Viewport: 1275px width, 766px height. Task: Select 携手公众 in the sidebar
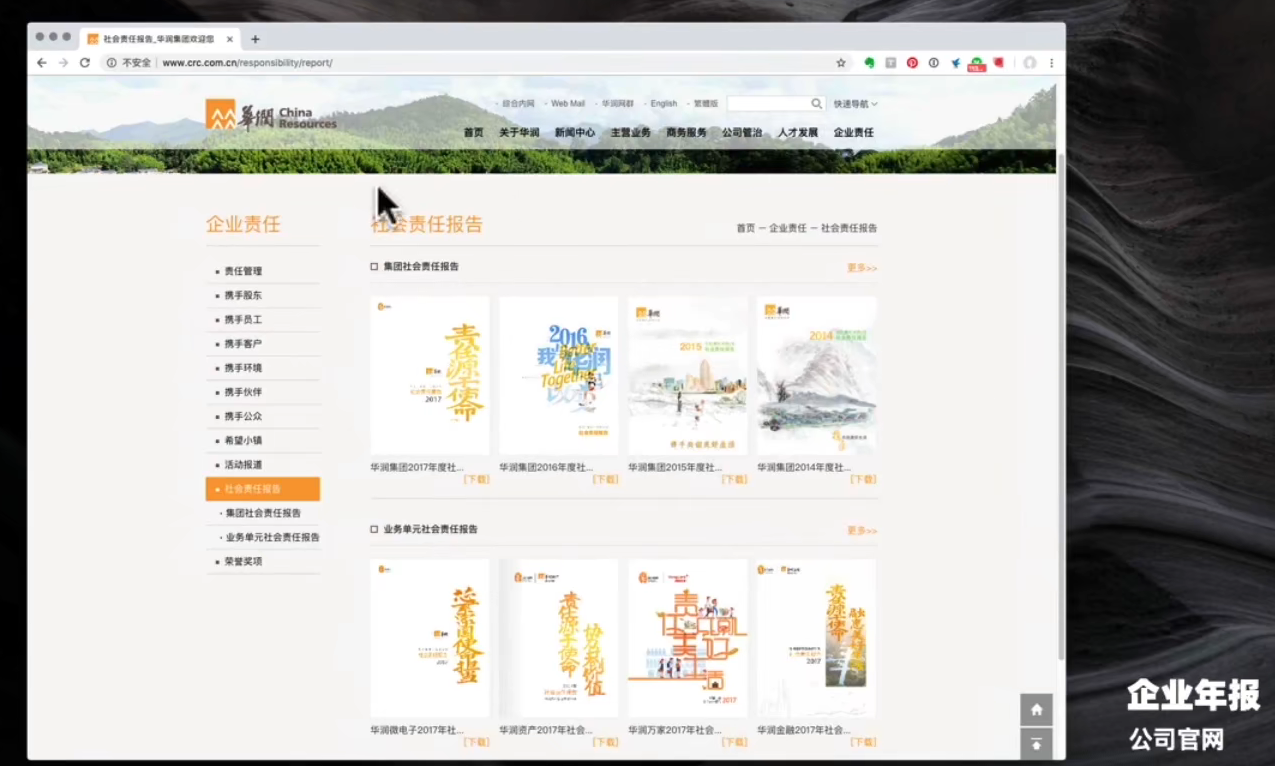(243, 416)
